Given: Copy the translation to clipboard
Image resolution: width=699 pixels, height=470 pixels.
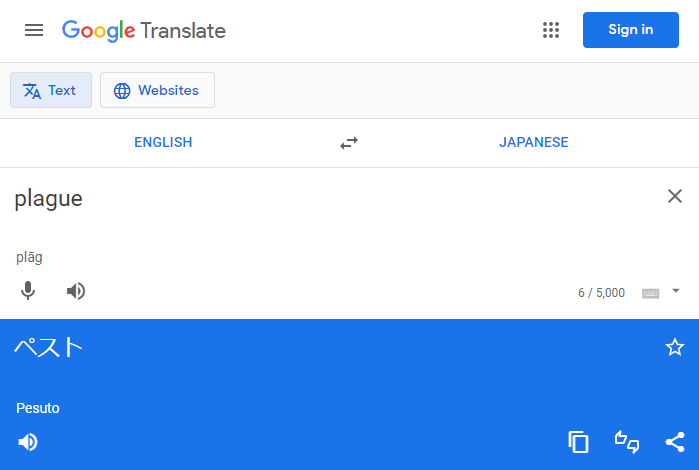Looking at the screenshot, I should pos(578,442).
